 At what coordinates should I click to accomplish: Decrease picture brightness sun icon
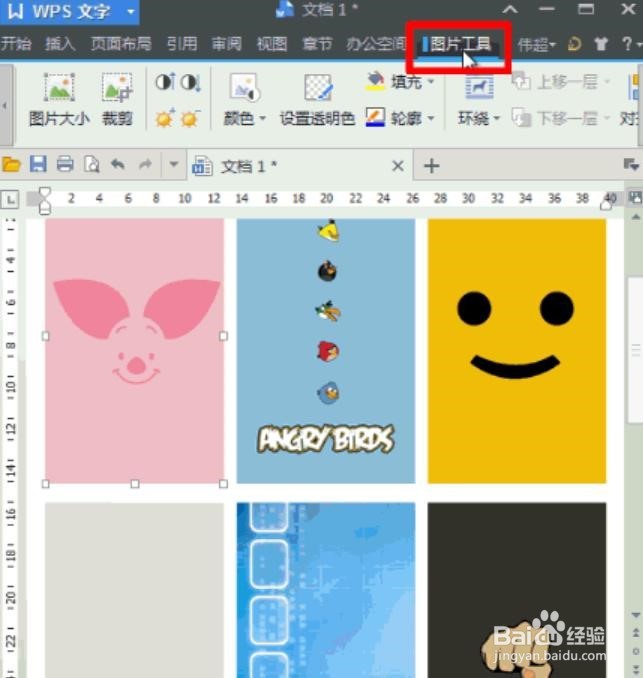tap(190, 118)
